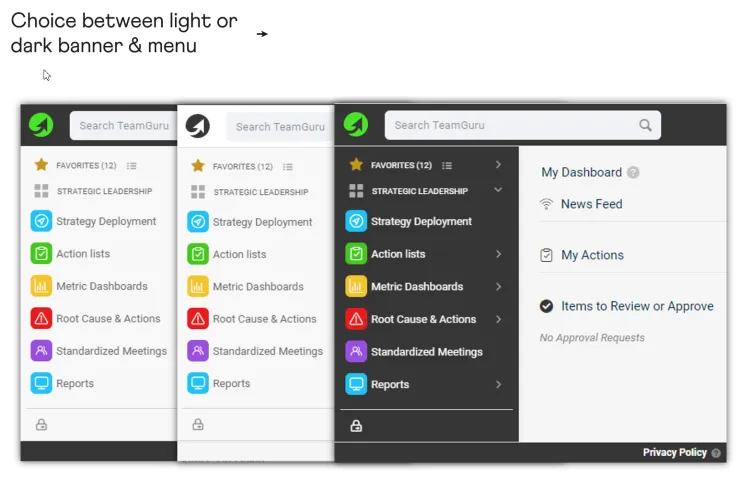Open the News Feed section
Viewport: 750px width, 500px height.
click(591, 204)
